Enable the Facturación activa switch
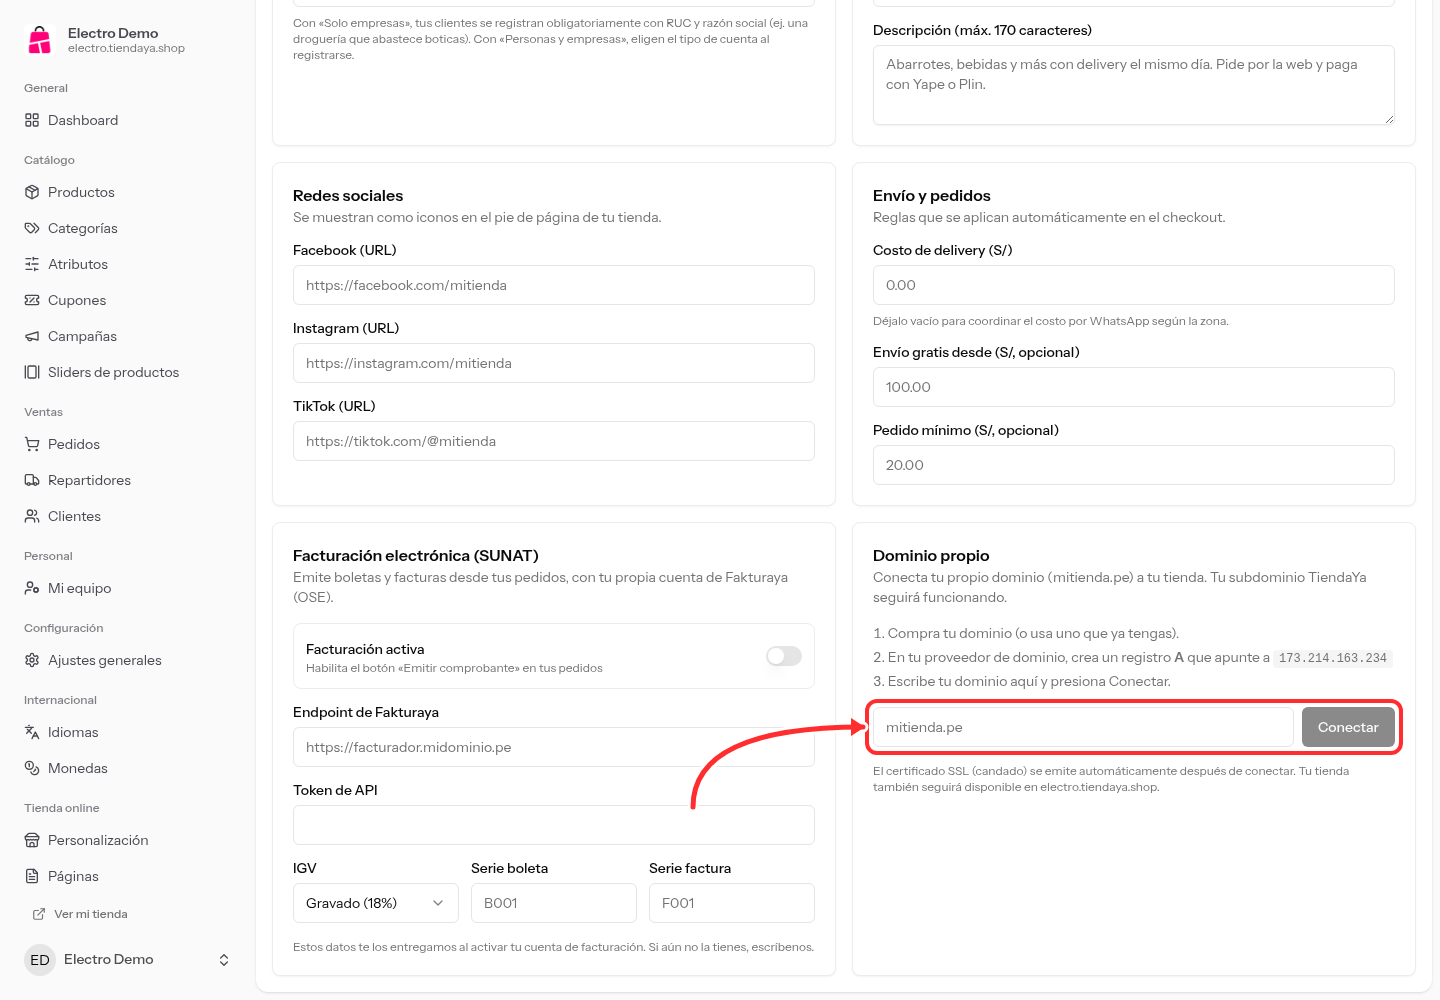 784,656
